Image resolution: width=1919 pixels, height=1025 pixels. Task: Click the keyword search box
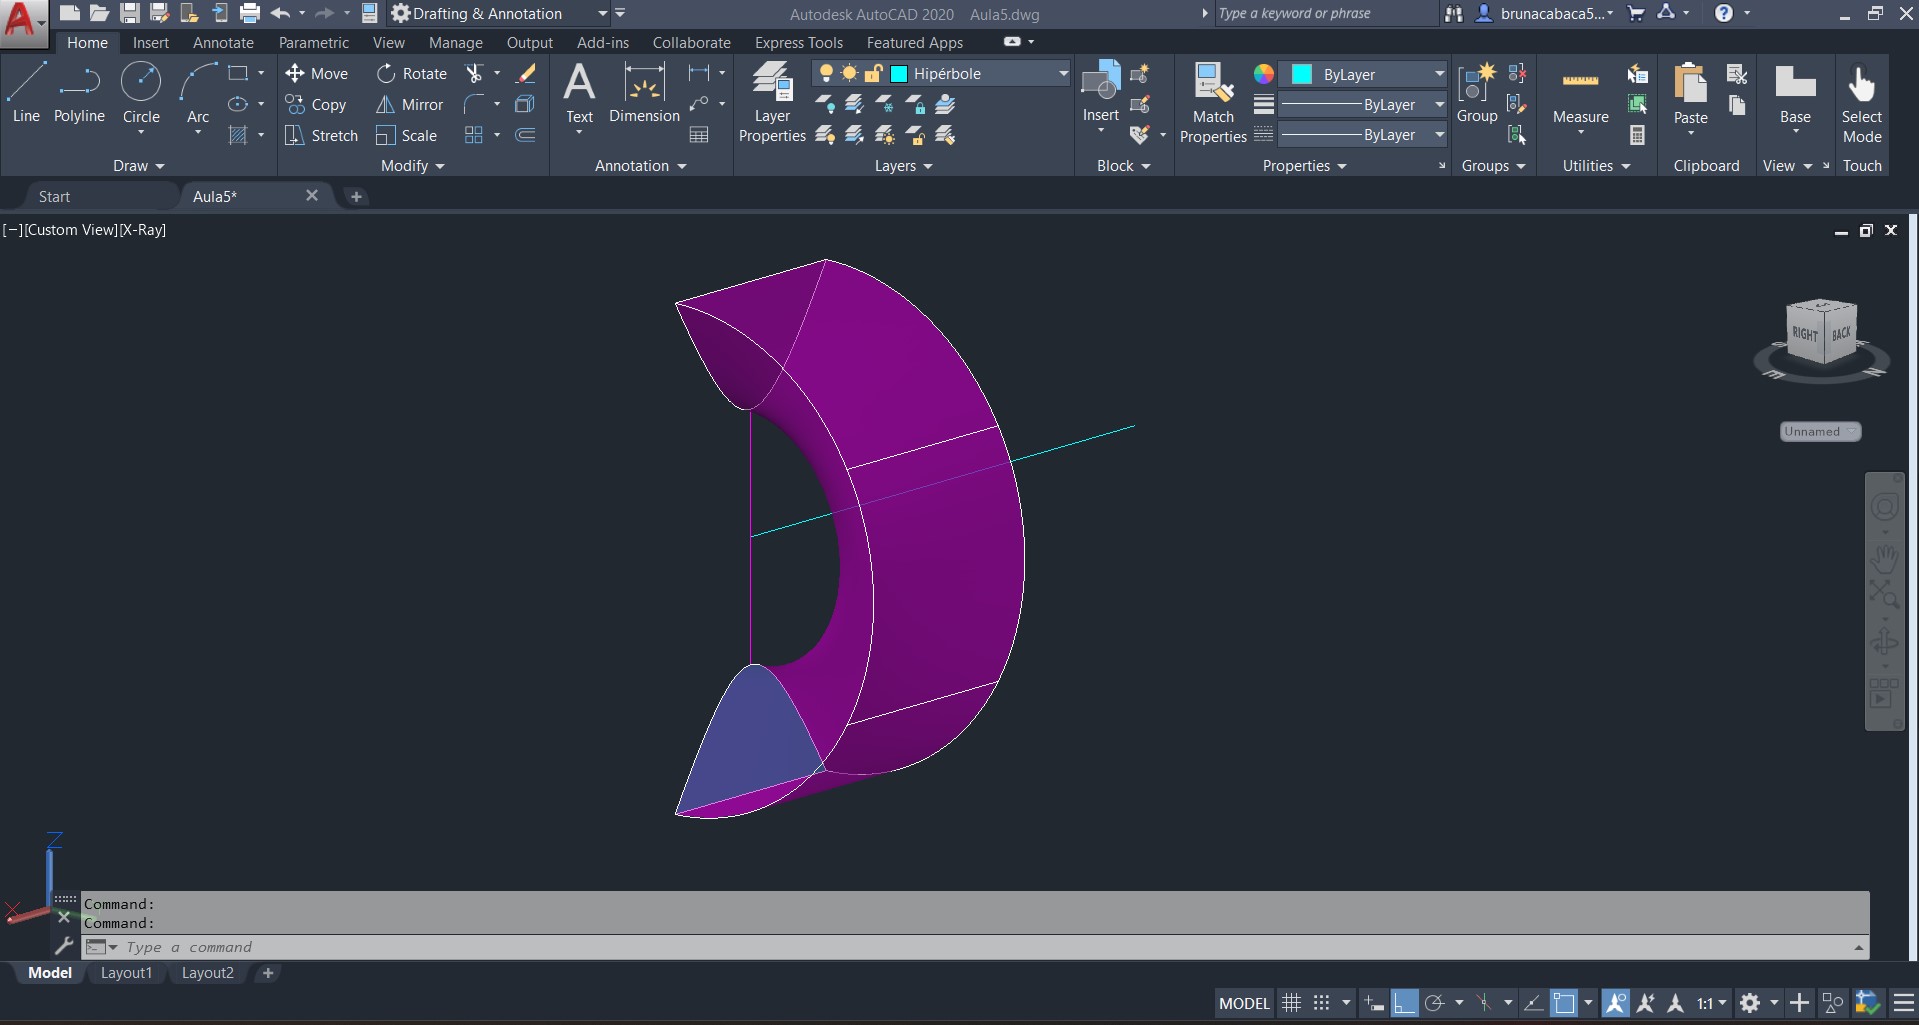click(x=1325, y=13)
